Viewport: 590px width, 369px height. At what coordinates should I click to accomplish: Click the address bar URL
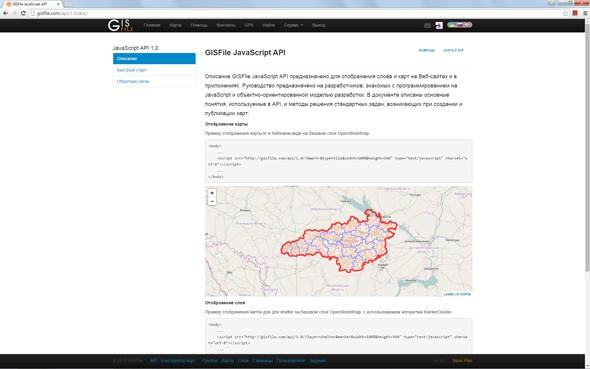(62, 13)
